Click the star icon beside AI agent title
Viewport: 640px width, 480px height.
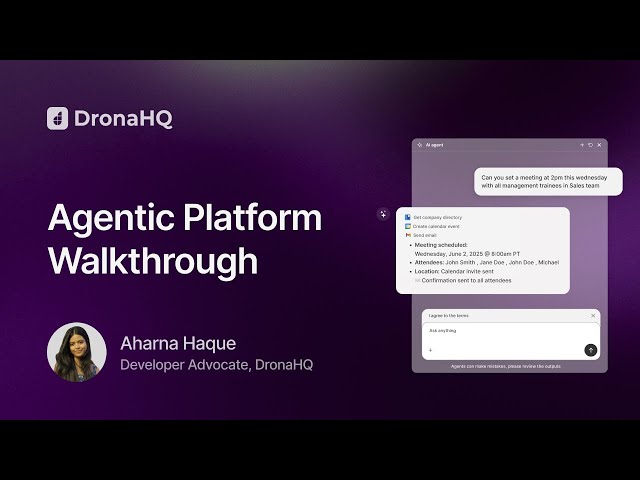(x=420, y=145)
